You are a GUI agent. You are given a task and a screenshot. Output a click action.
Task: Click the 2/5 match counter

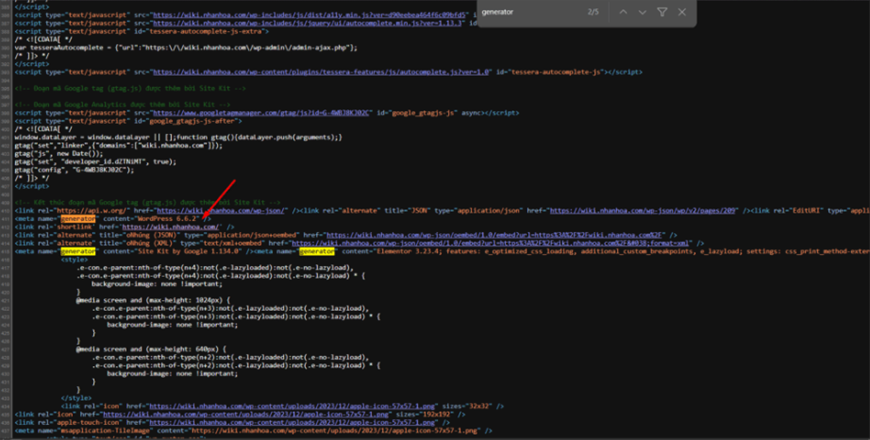click(x=593, y=12)
